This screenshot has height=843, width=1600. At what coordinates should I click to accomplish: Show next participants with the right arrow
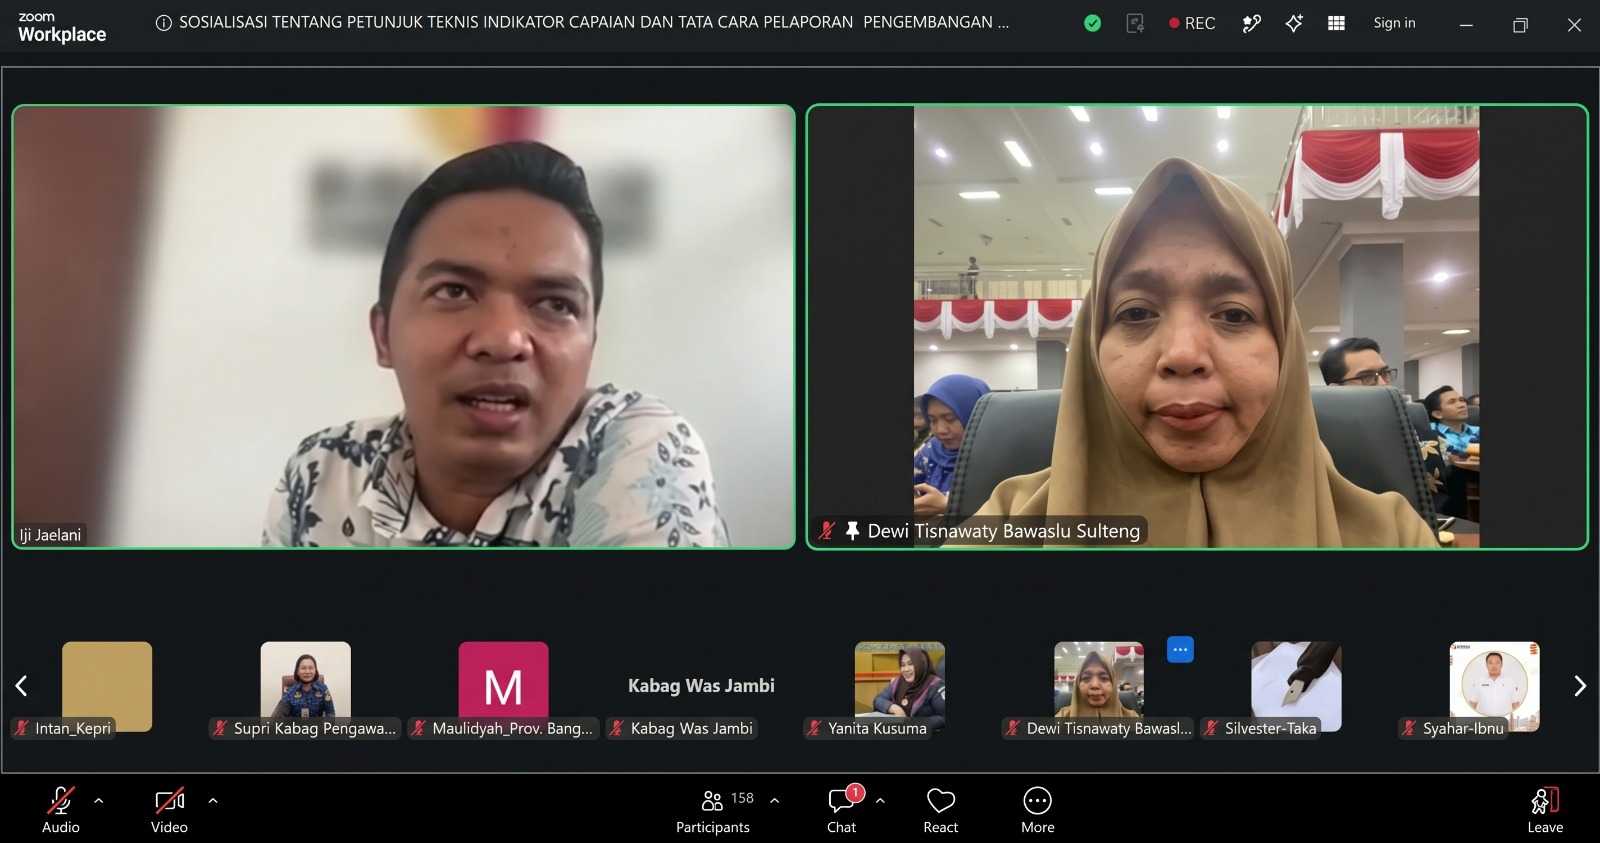1580,686
